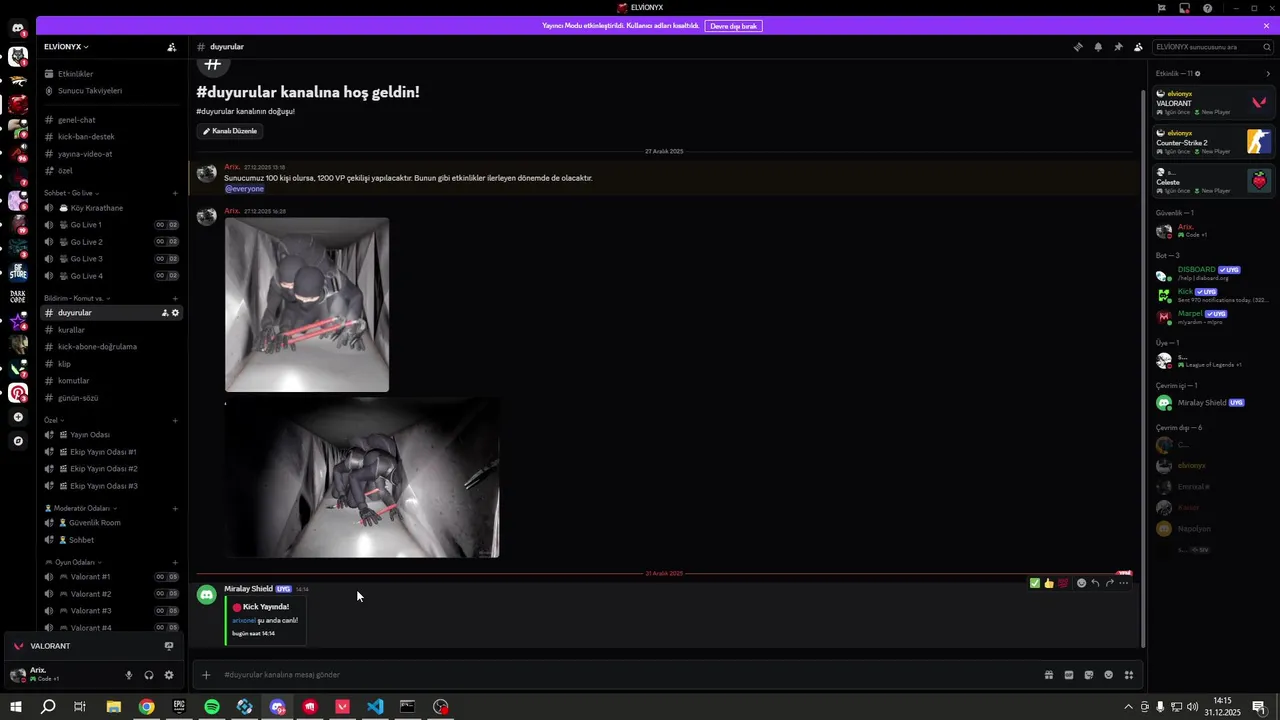Collapse the Sohbet - Go live category
Screen dimensions: 1280x720
[72, 192]
